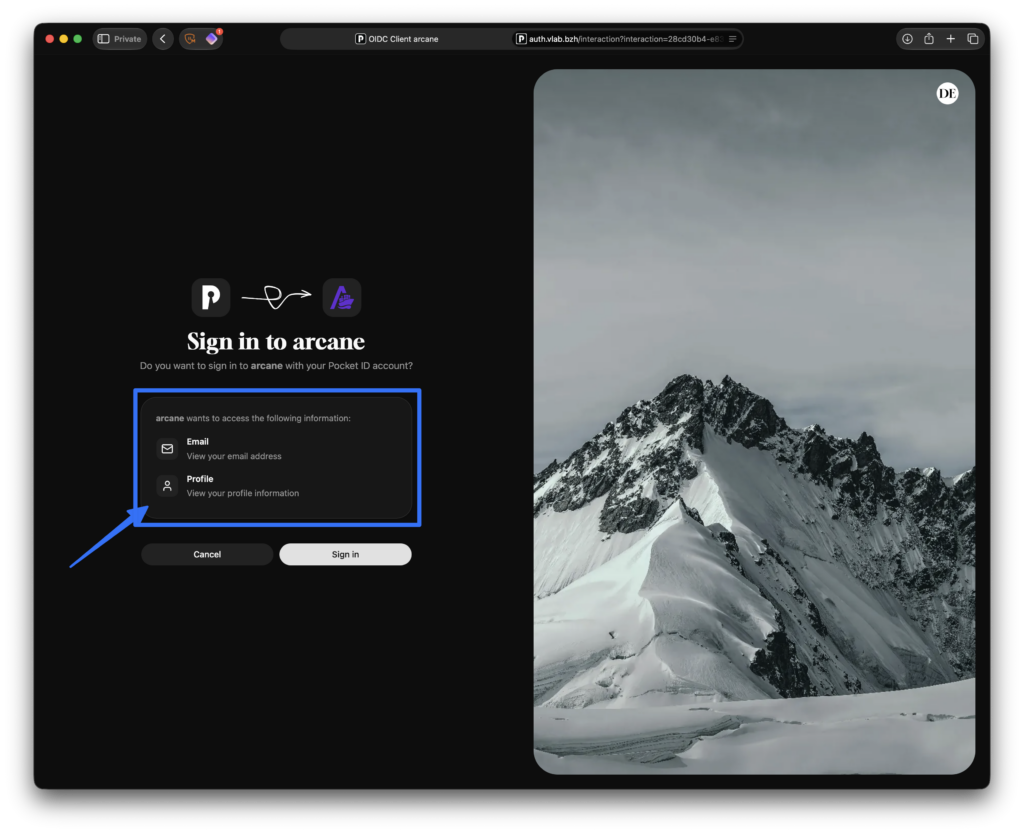This screenshot has width=1024, height=834.
Task: Click the Sign in button
Action: pos(345,554)
